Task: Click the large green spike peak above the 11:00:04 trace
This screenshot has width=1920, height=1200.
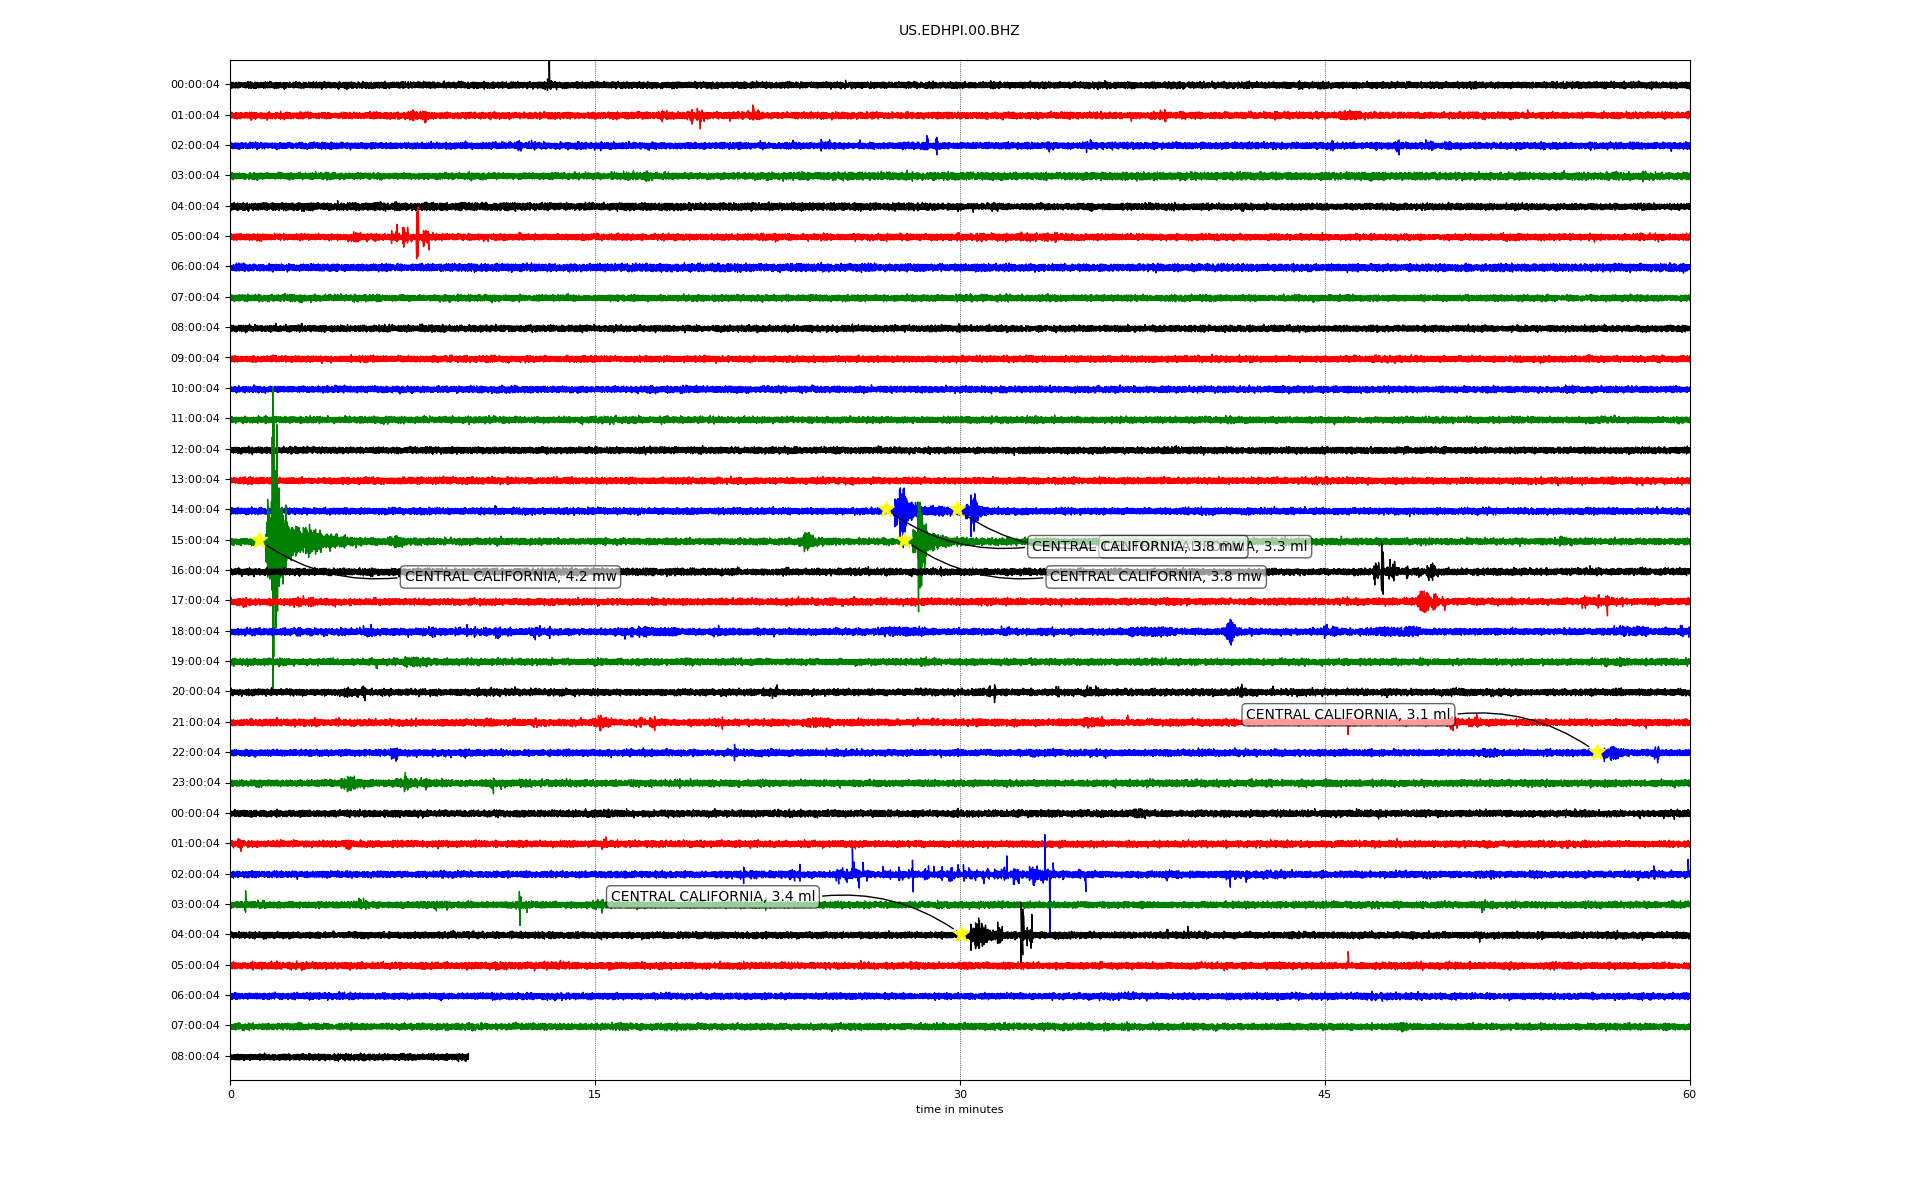Action: click(272, 392)
